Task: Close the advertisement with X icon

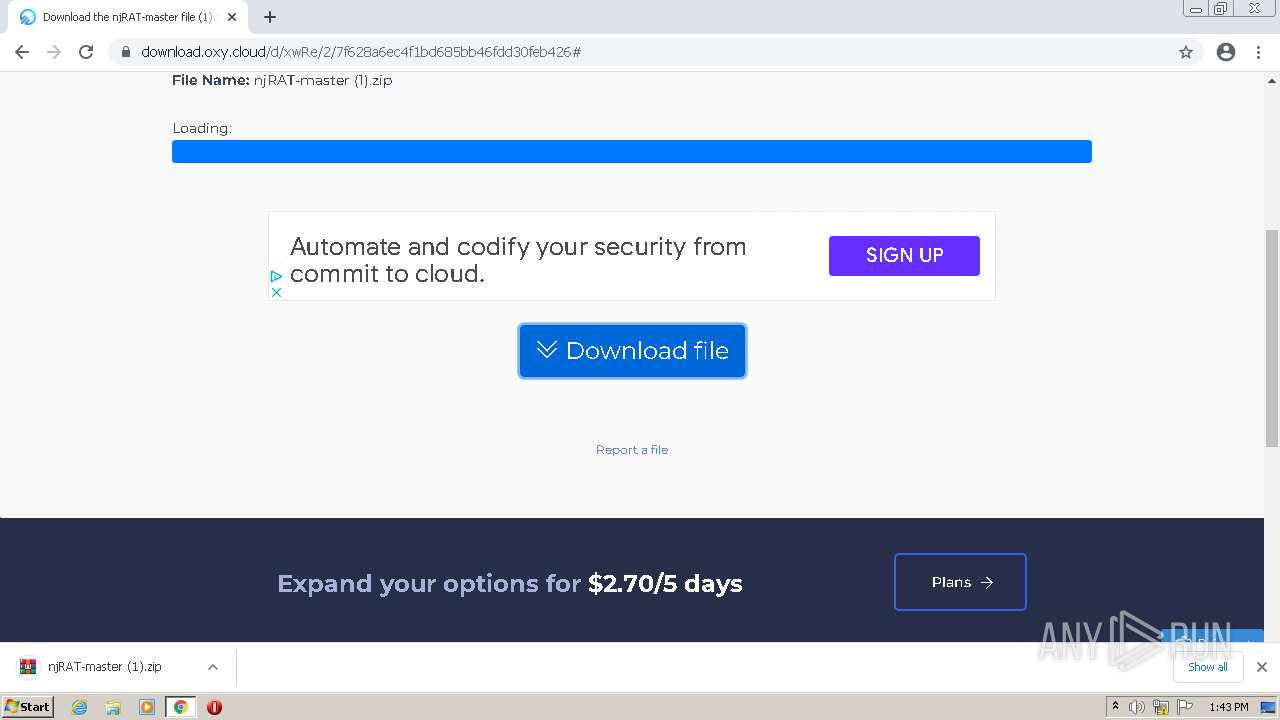Action: tap(277, 292)
